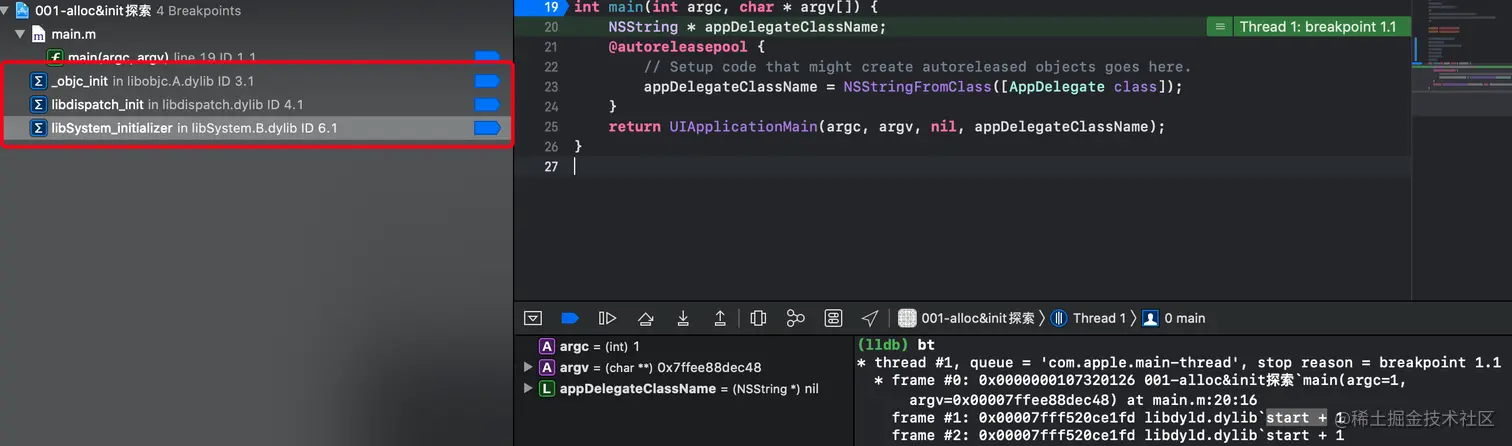Click the sigma icon beside _objc_init
This screenshot has height=446, width=1512.
(39, 81)
